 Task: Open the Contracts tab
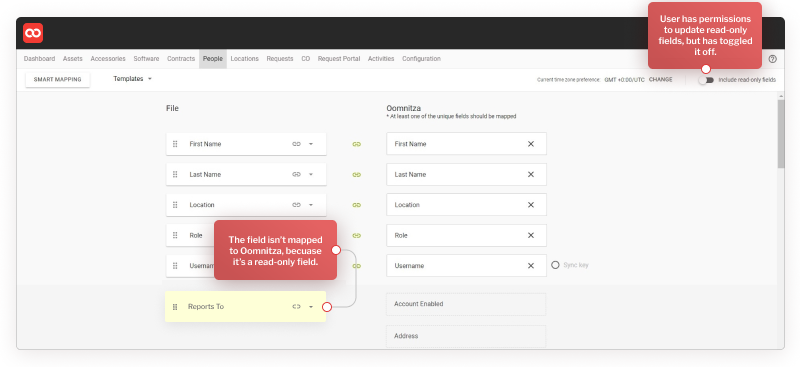click(x=181, y=59)
